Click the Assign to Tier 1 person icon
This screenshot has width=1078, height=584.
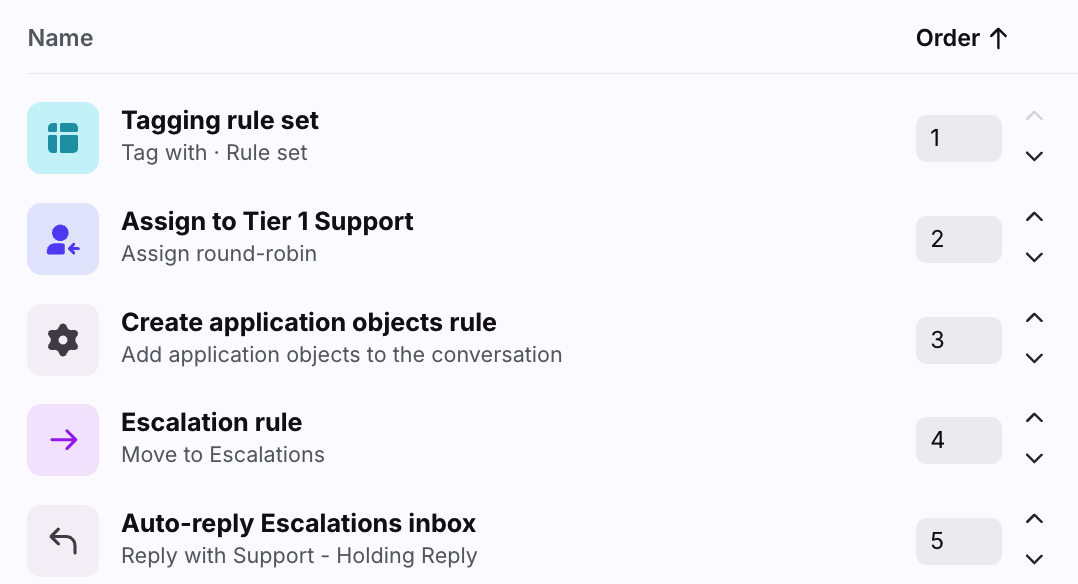(x=63, y=239)
